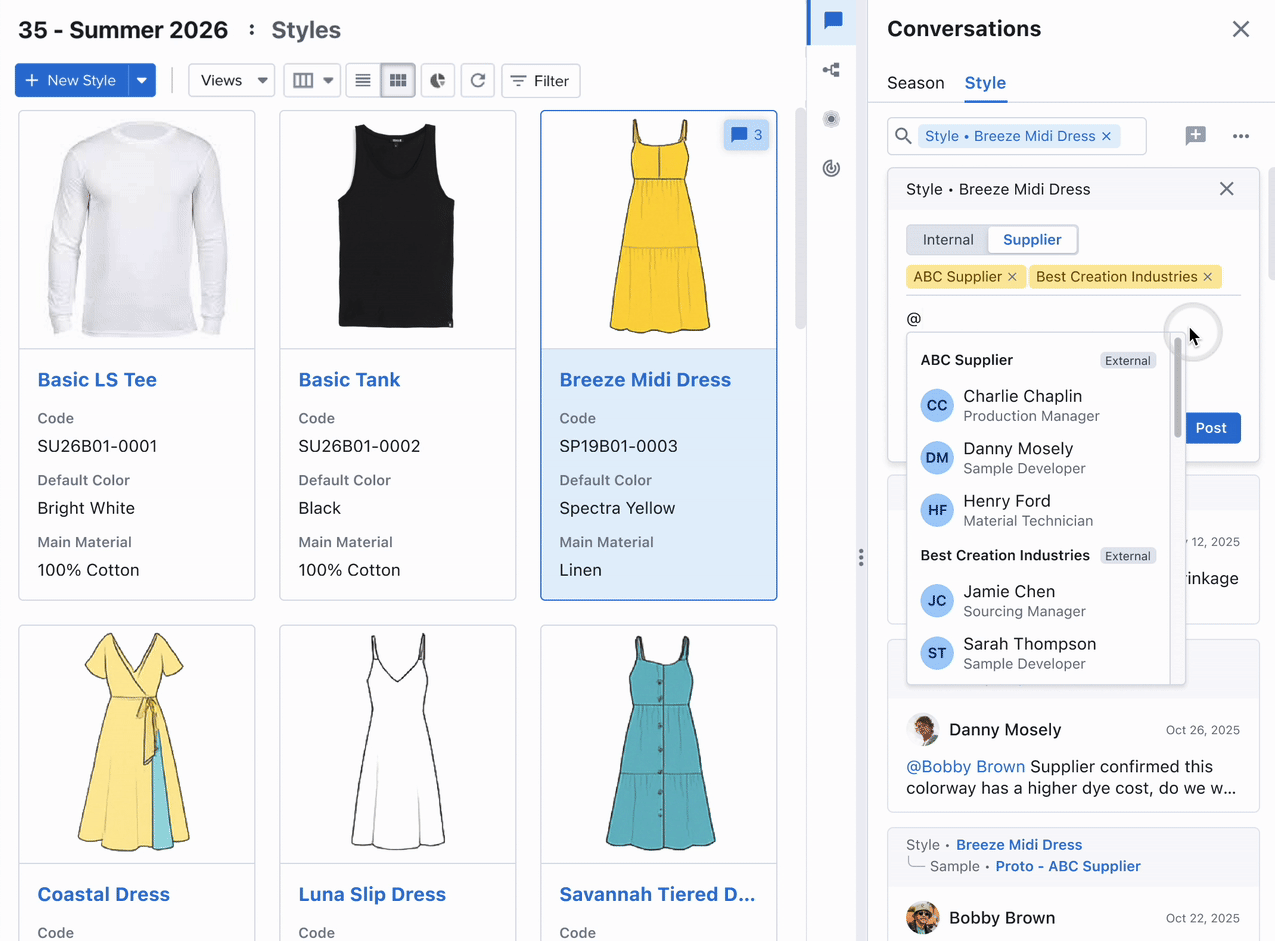Mention Charlie Chaplin from the list
Screen dimensions: 1275x941
[1038, 405]
